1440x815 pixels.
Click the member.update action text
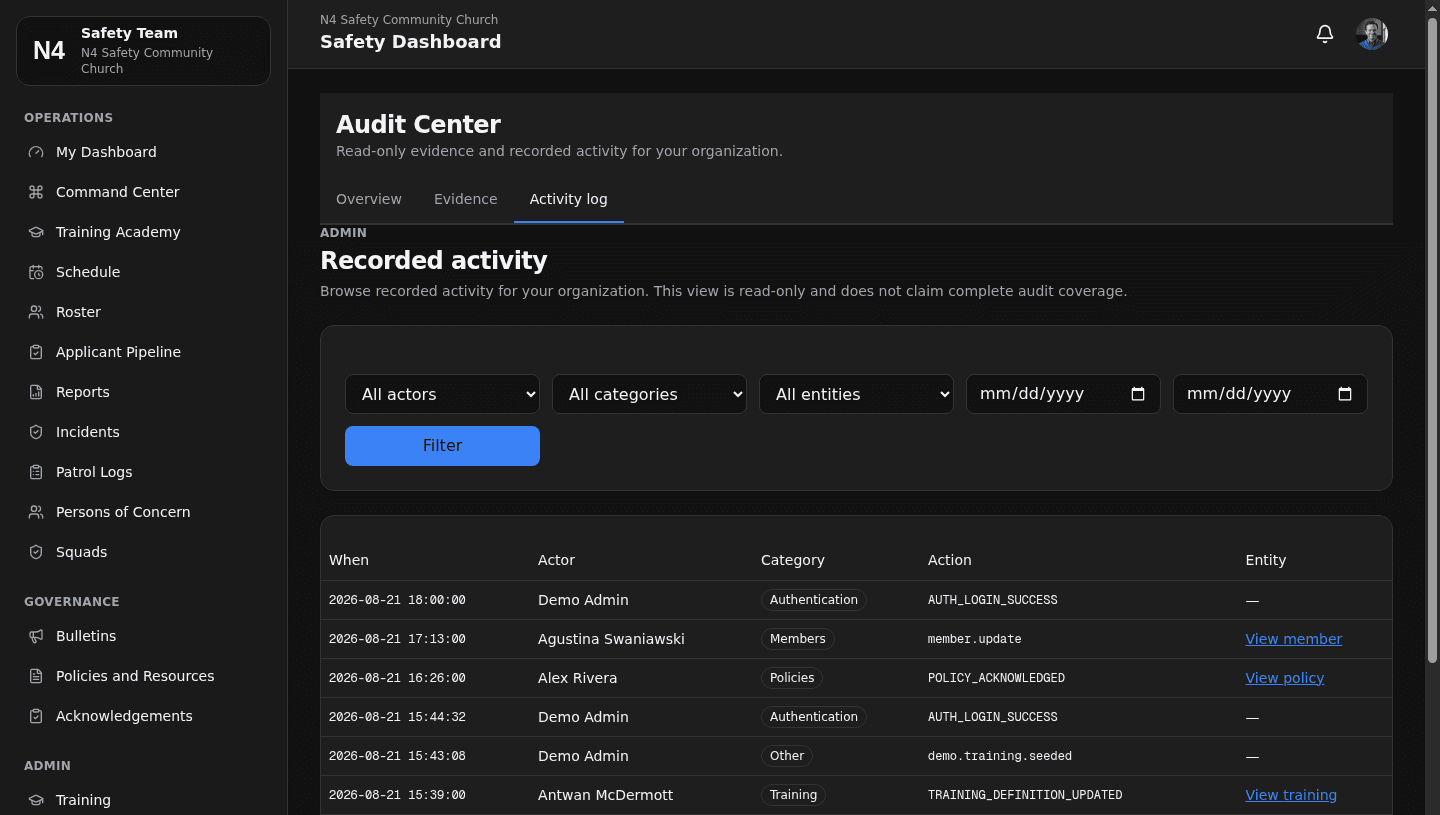point(974,639)
